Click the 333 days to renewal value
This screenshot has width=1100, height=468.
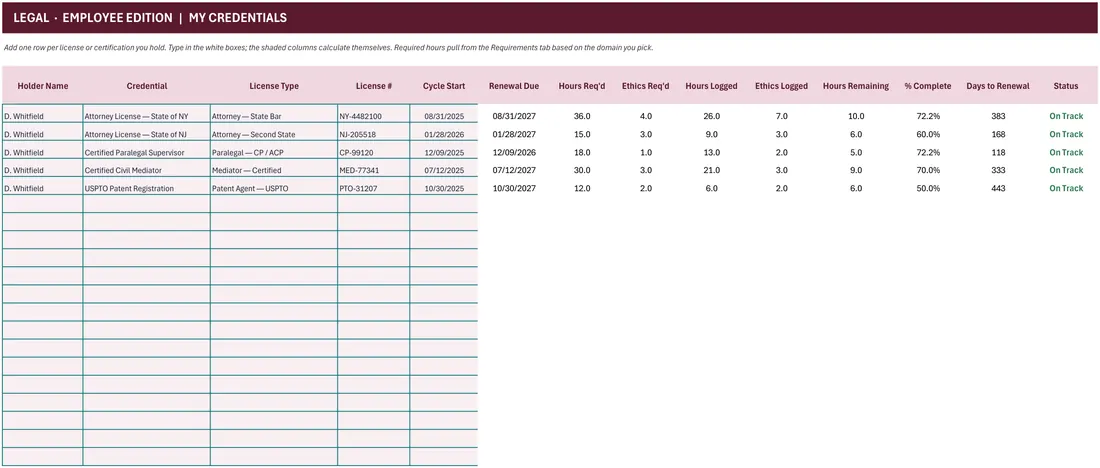point(998,170)
